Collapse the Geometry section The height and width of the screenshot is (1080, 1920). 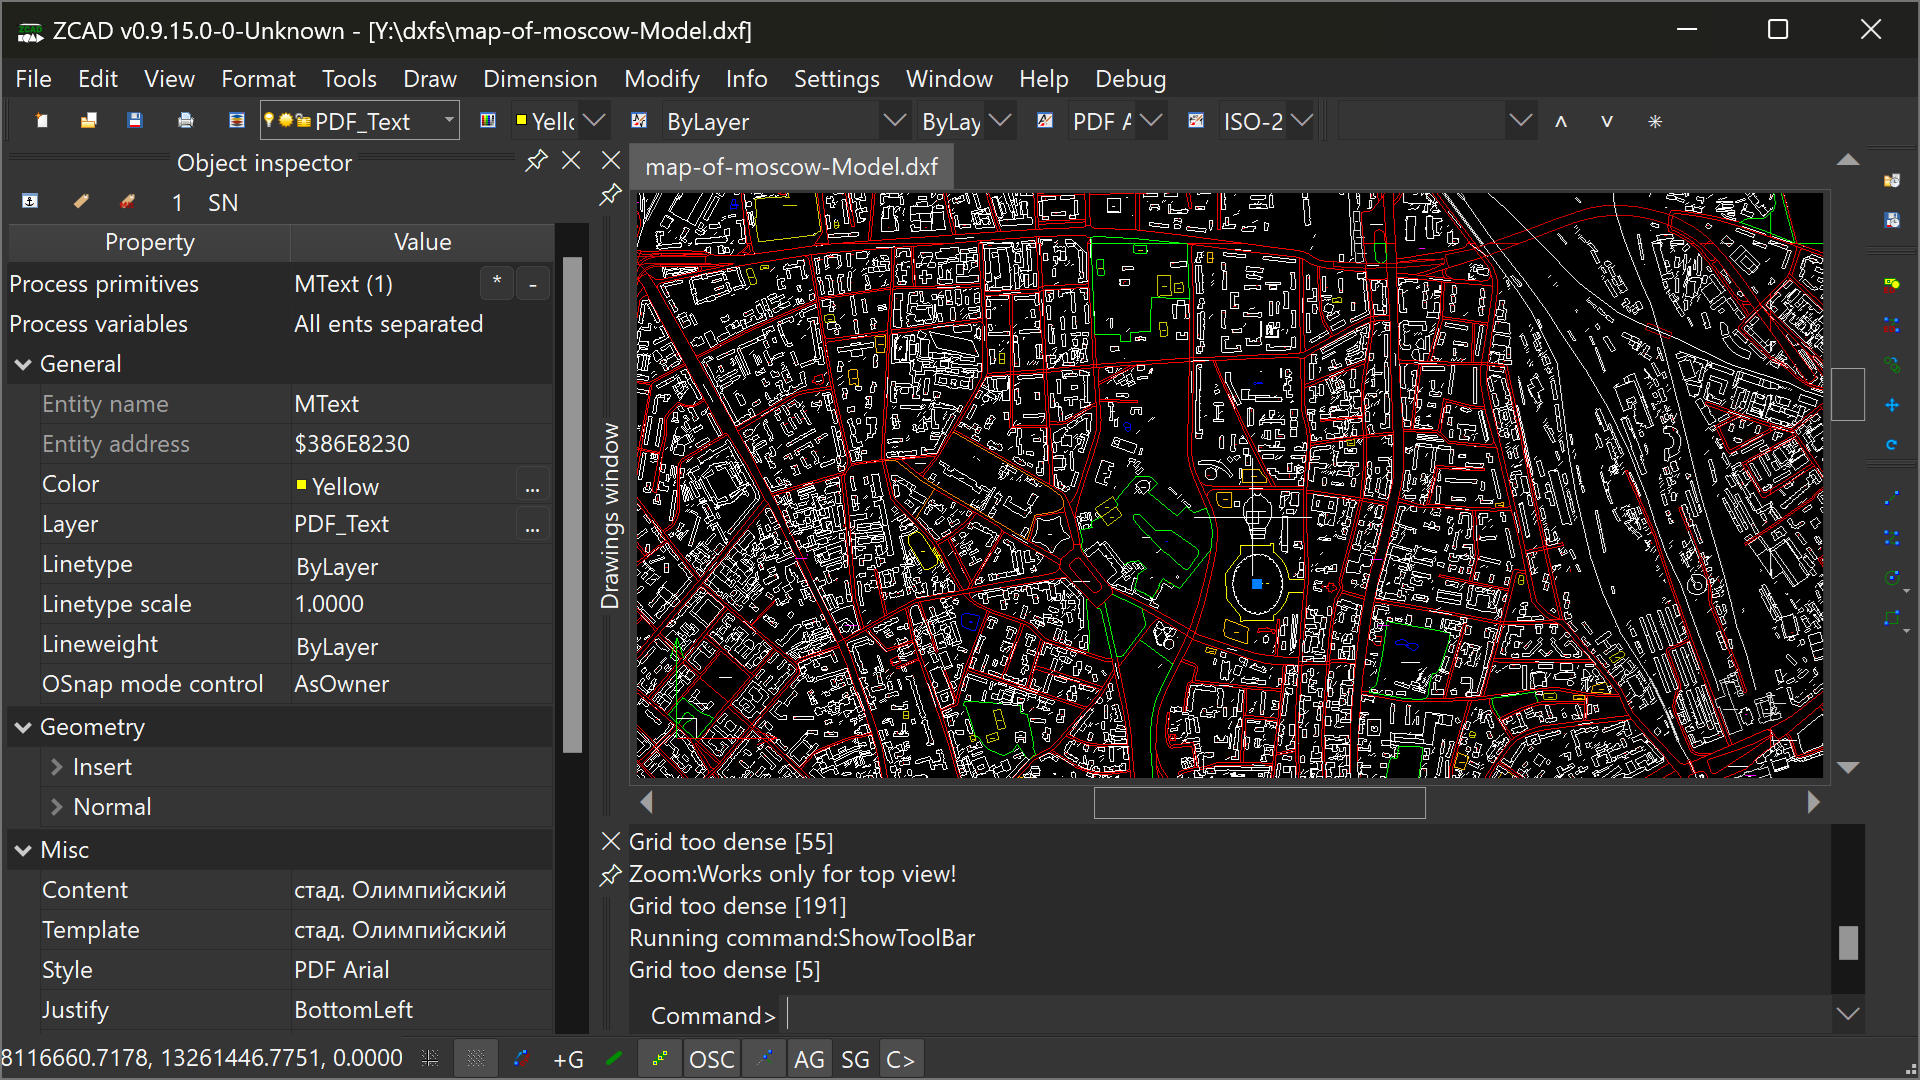pyautogui.click(x=23, y=728)
